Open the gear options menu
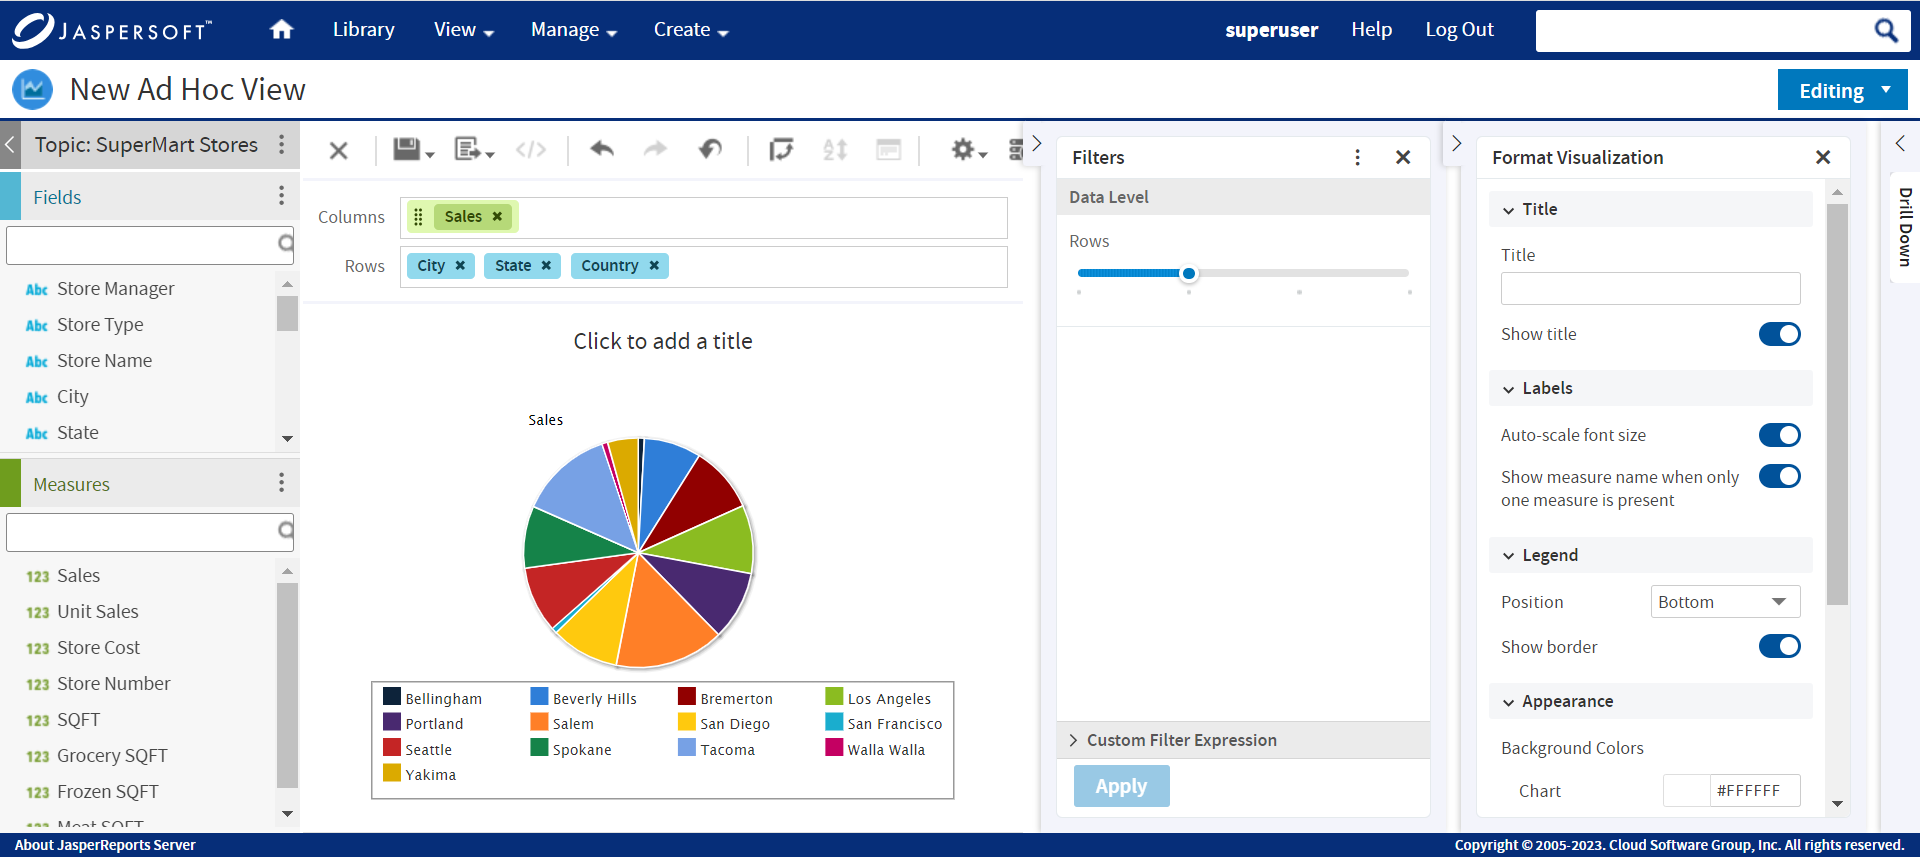 coord(968,150)
